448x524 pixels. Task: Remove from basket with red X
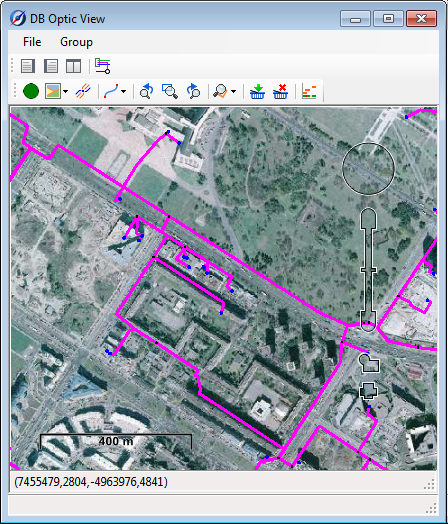(280, 91)
